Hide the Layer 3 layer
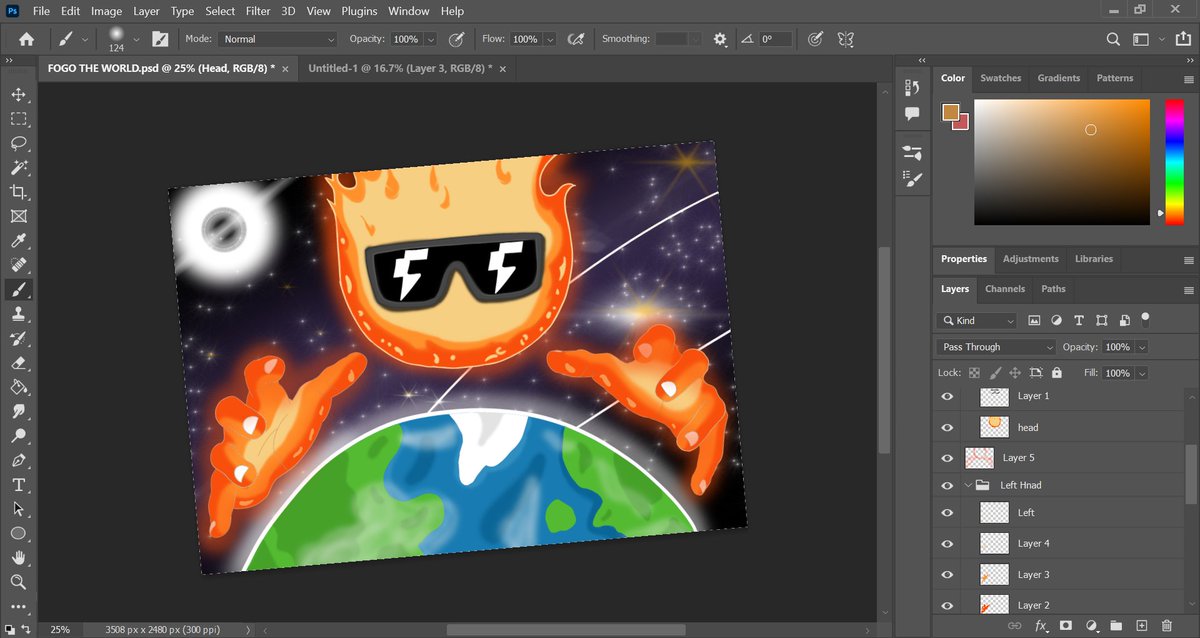This screenshot has width=1200, height=638. 947,575
